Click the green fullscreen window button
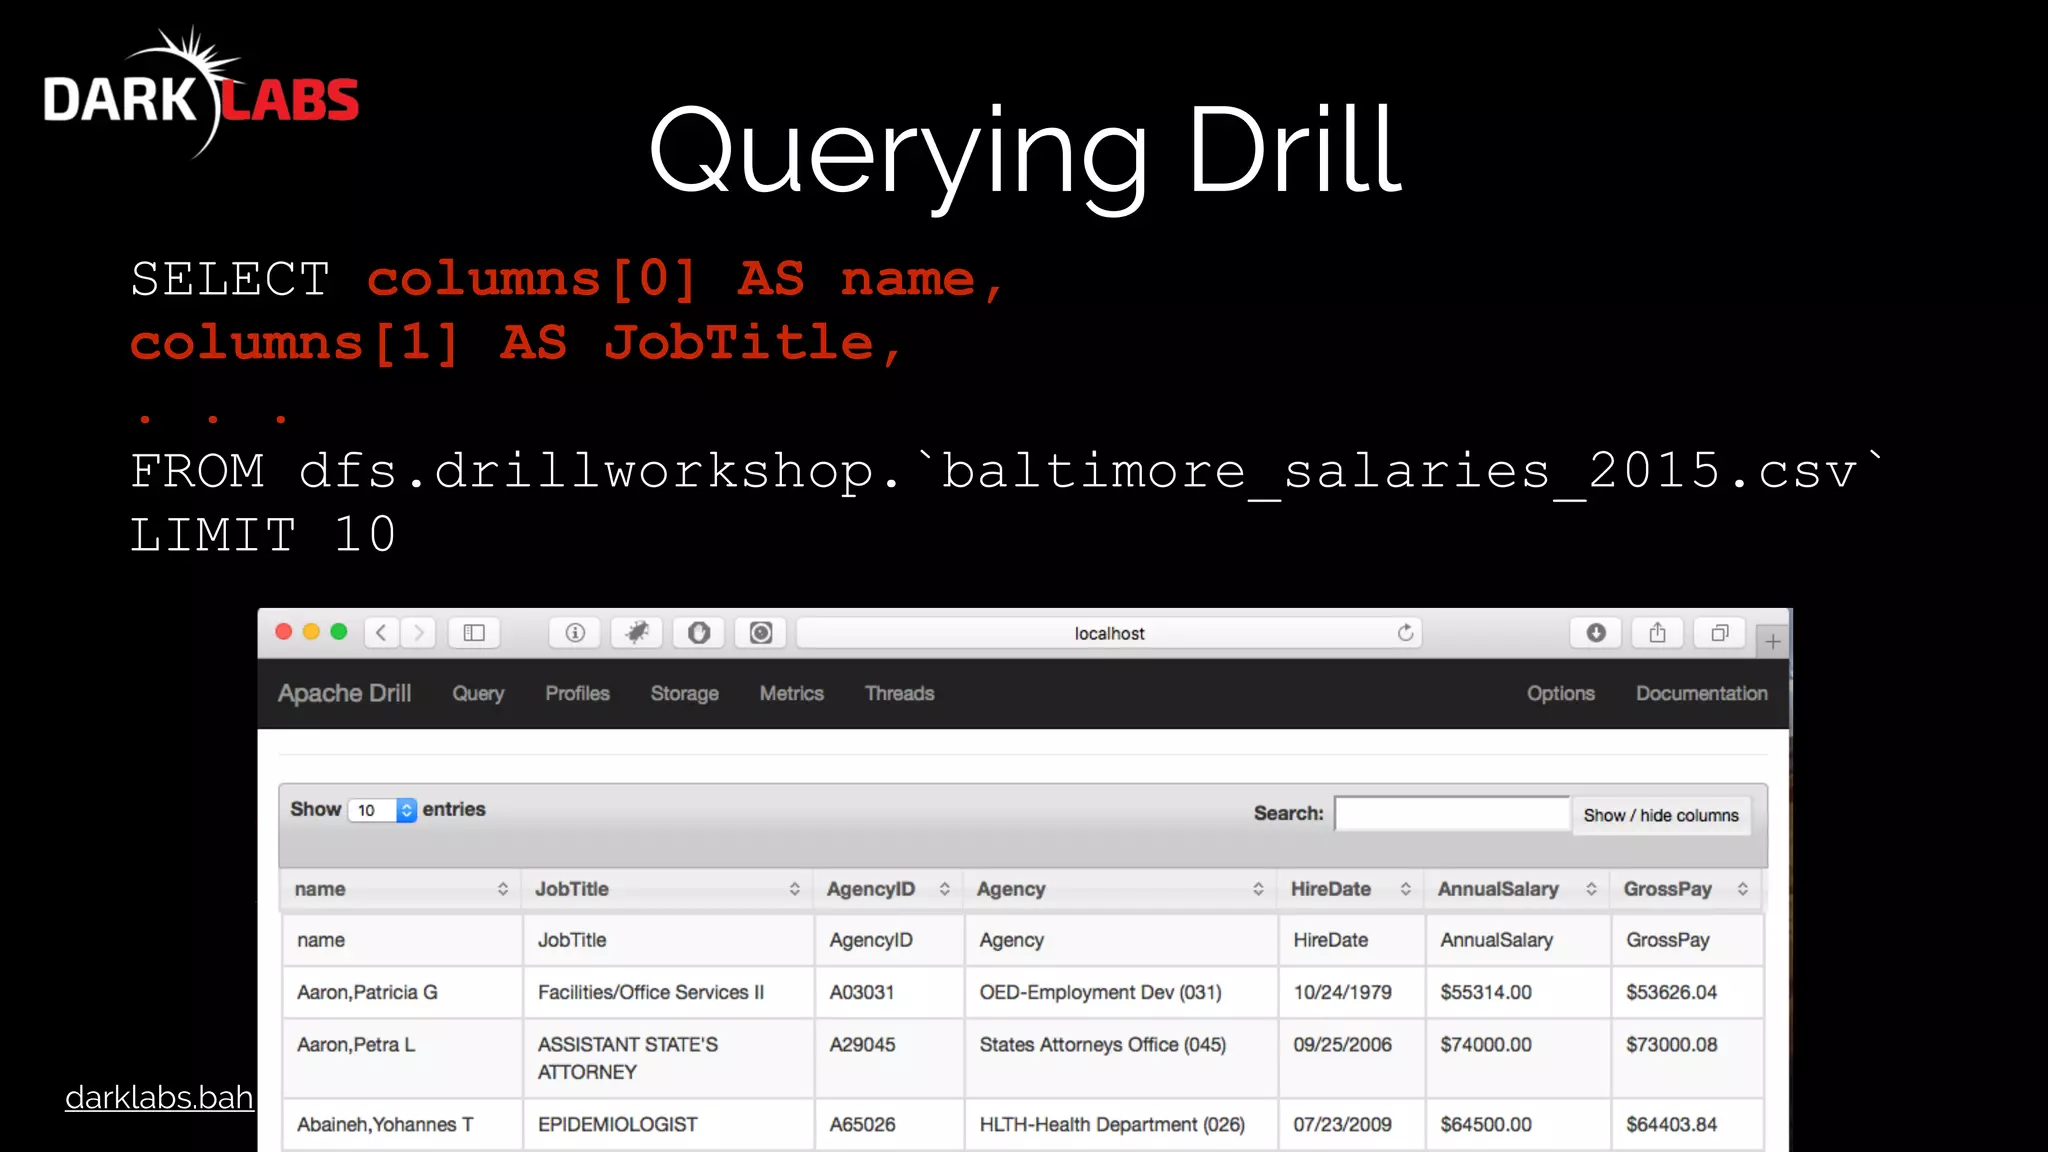Viewport: 2048px width, 1152px height. [x=339, y=632]
